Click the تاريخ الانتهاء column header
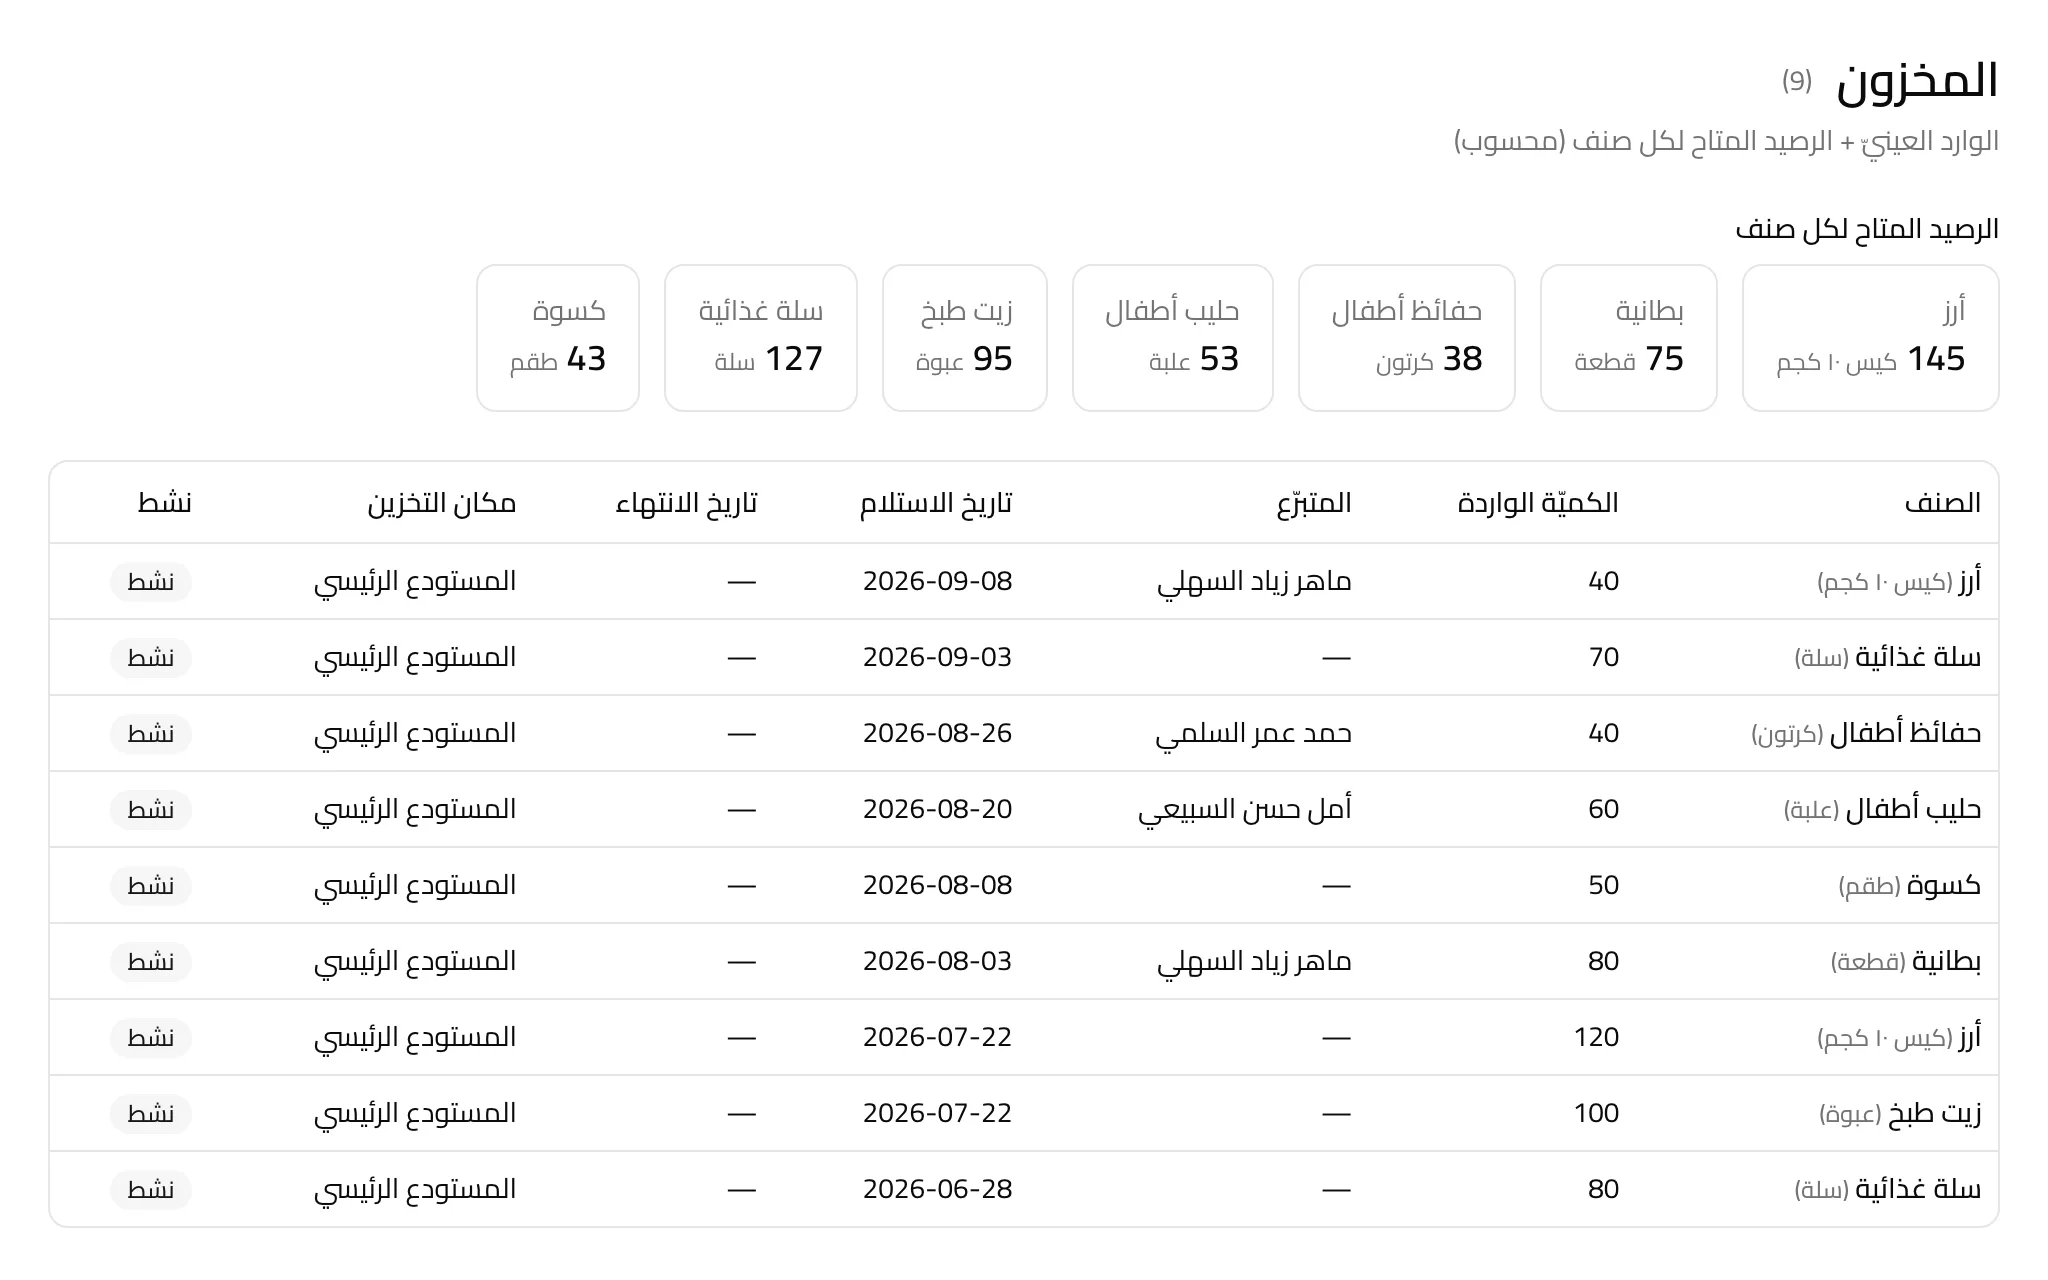This screenshot has height=1280, width=2048. (x=686, y=503)
